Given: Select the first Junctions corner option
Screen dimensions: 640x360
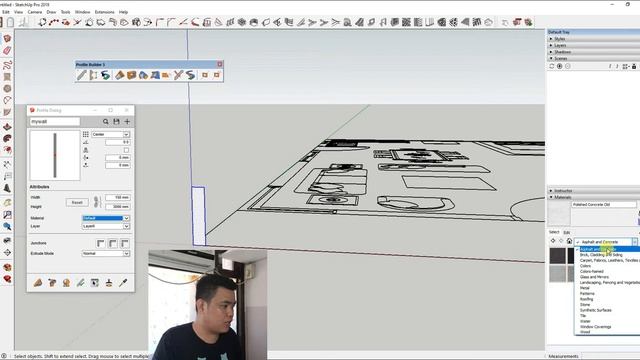Looking at the screenshot, I should pos(101,243).
